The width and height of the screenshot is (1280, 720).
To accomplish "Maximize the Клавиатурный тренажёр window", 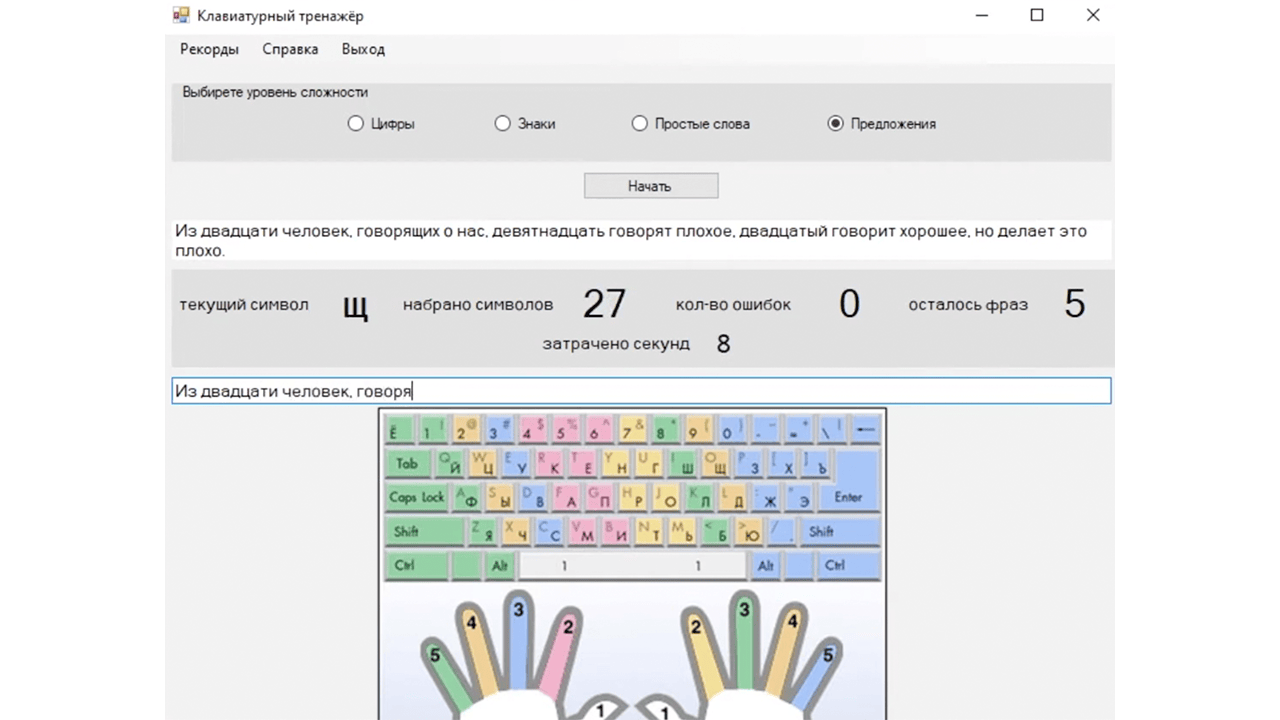I will (x=1037, y=16).
